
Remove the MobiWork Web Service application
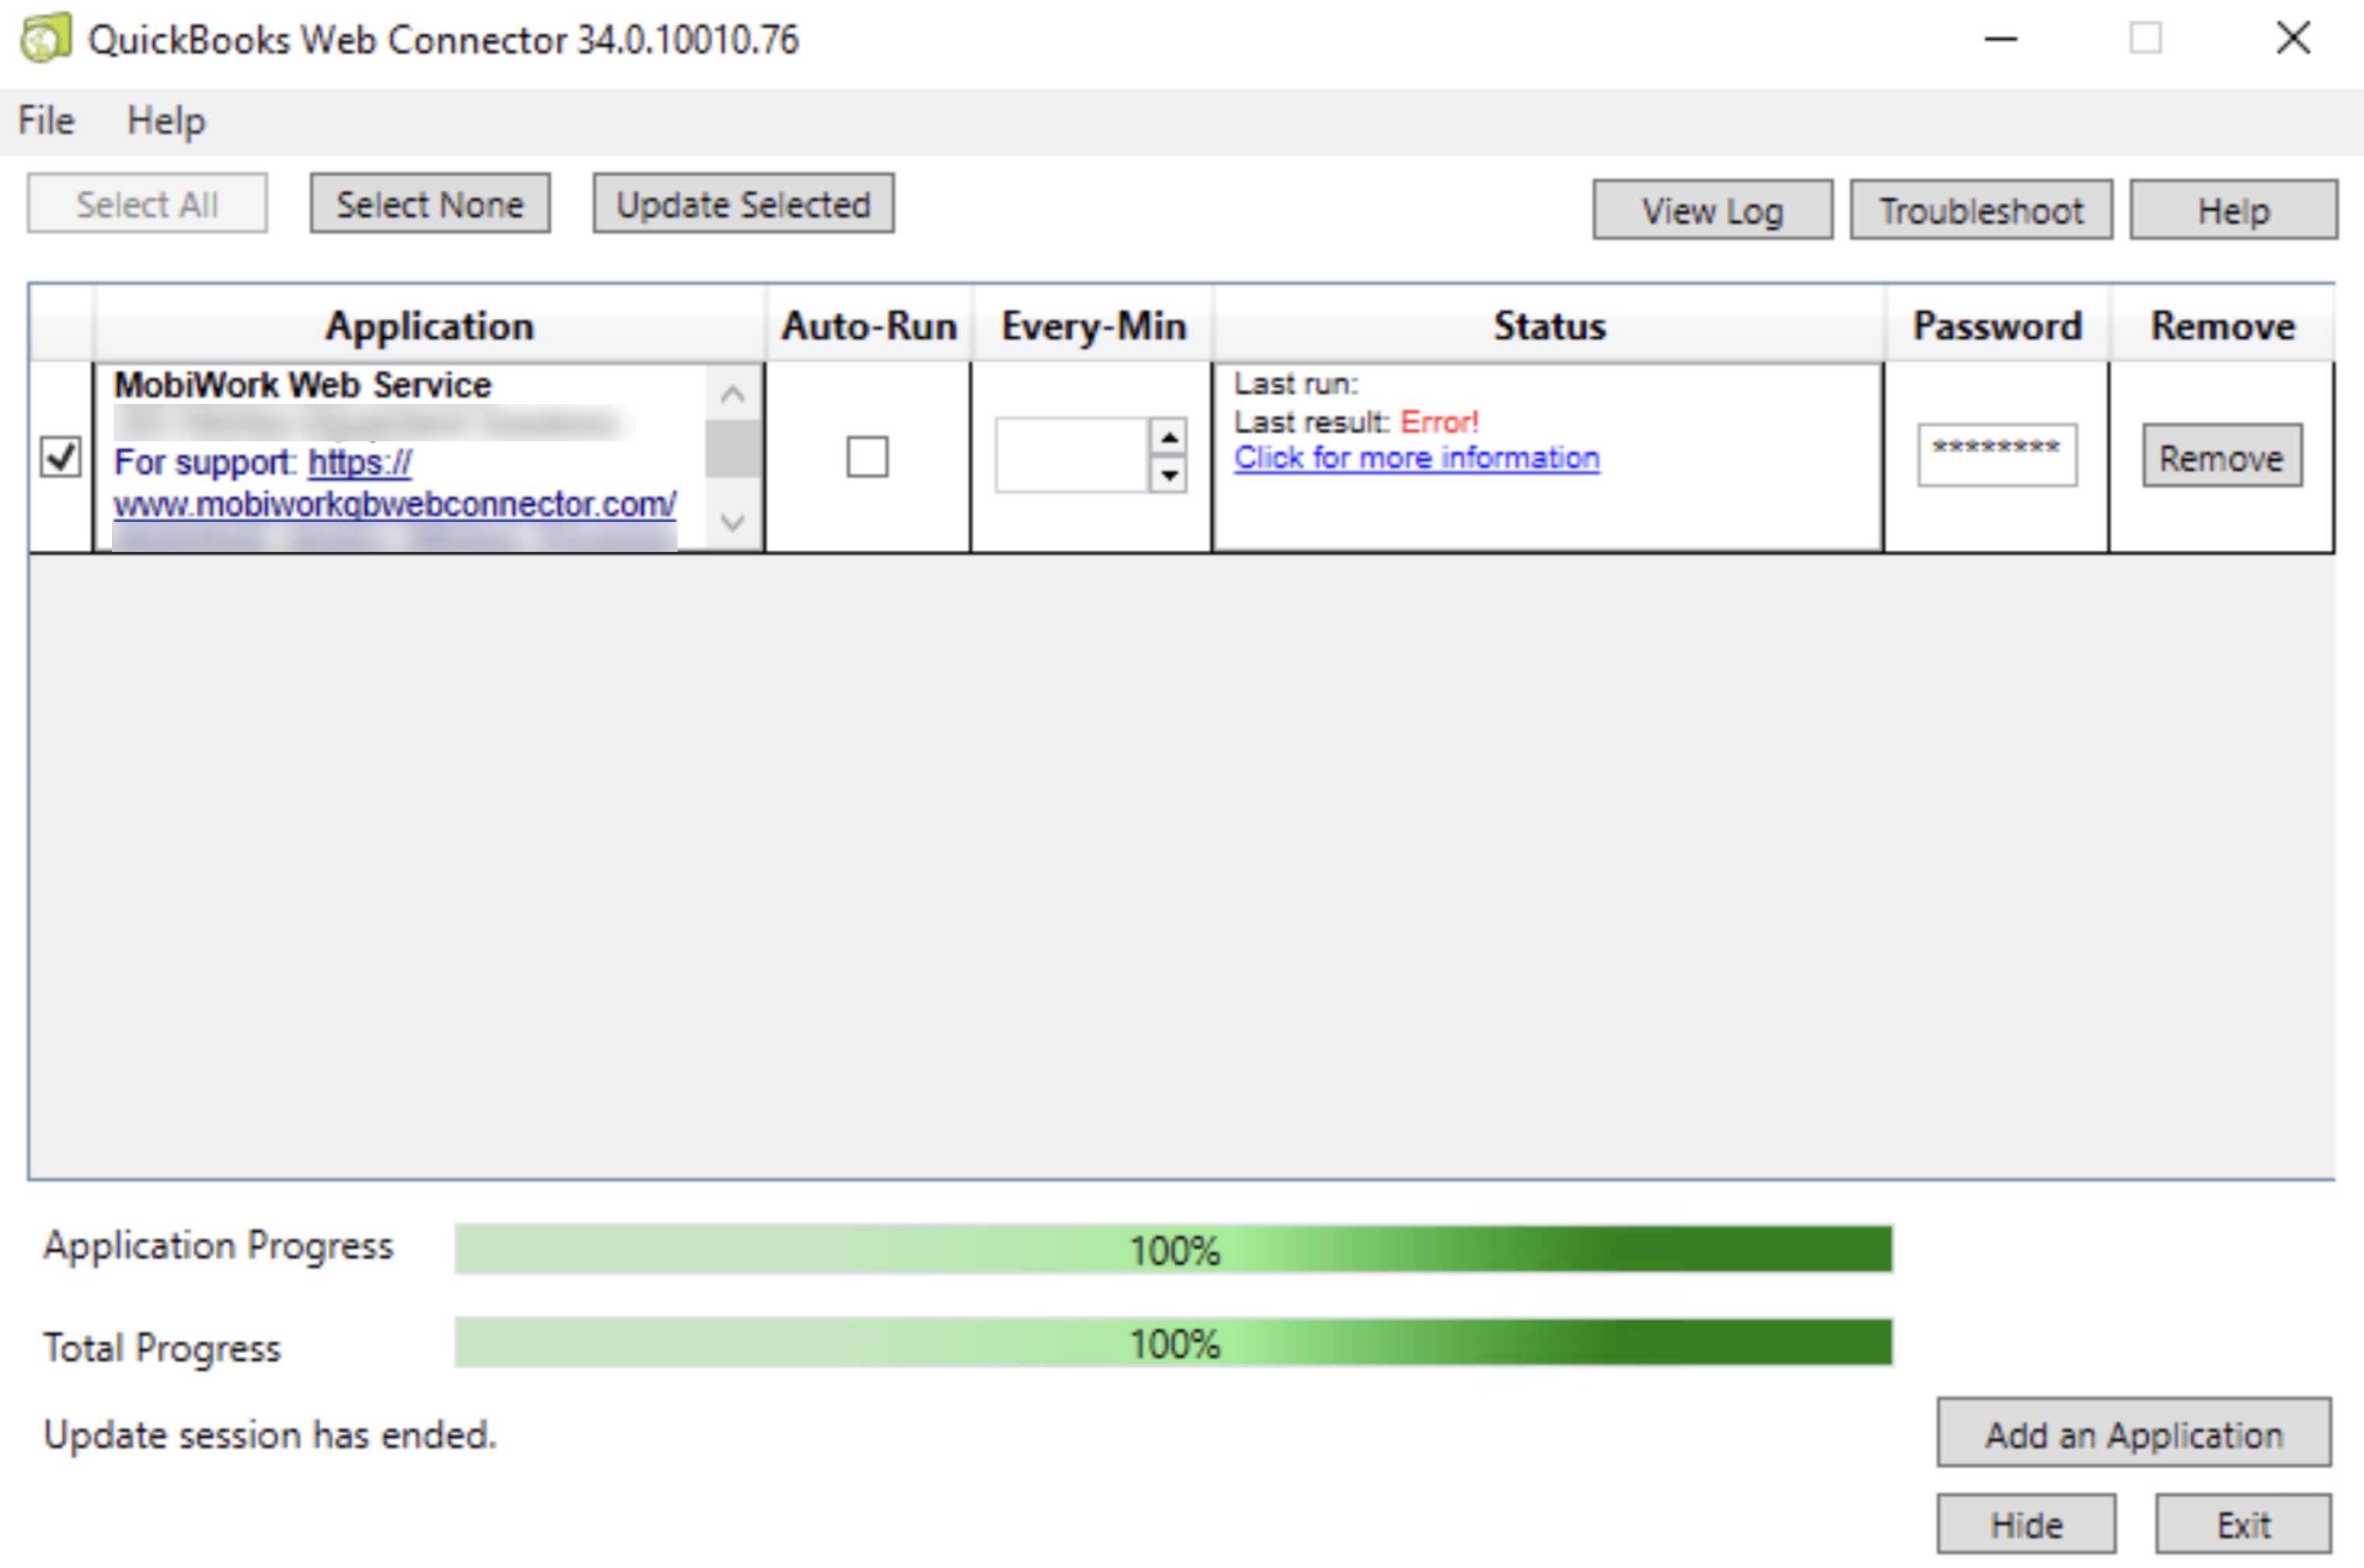click(x=2221, y=457)
